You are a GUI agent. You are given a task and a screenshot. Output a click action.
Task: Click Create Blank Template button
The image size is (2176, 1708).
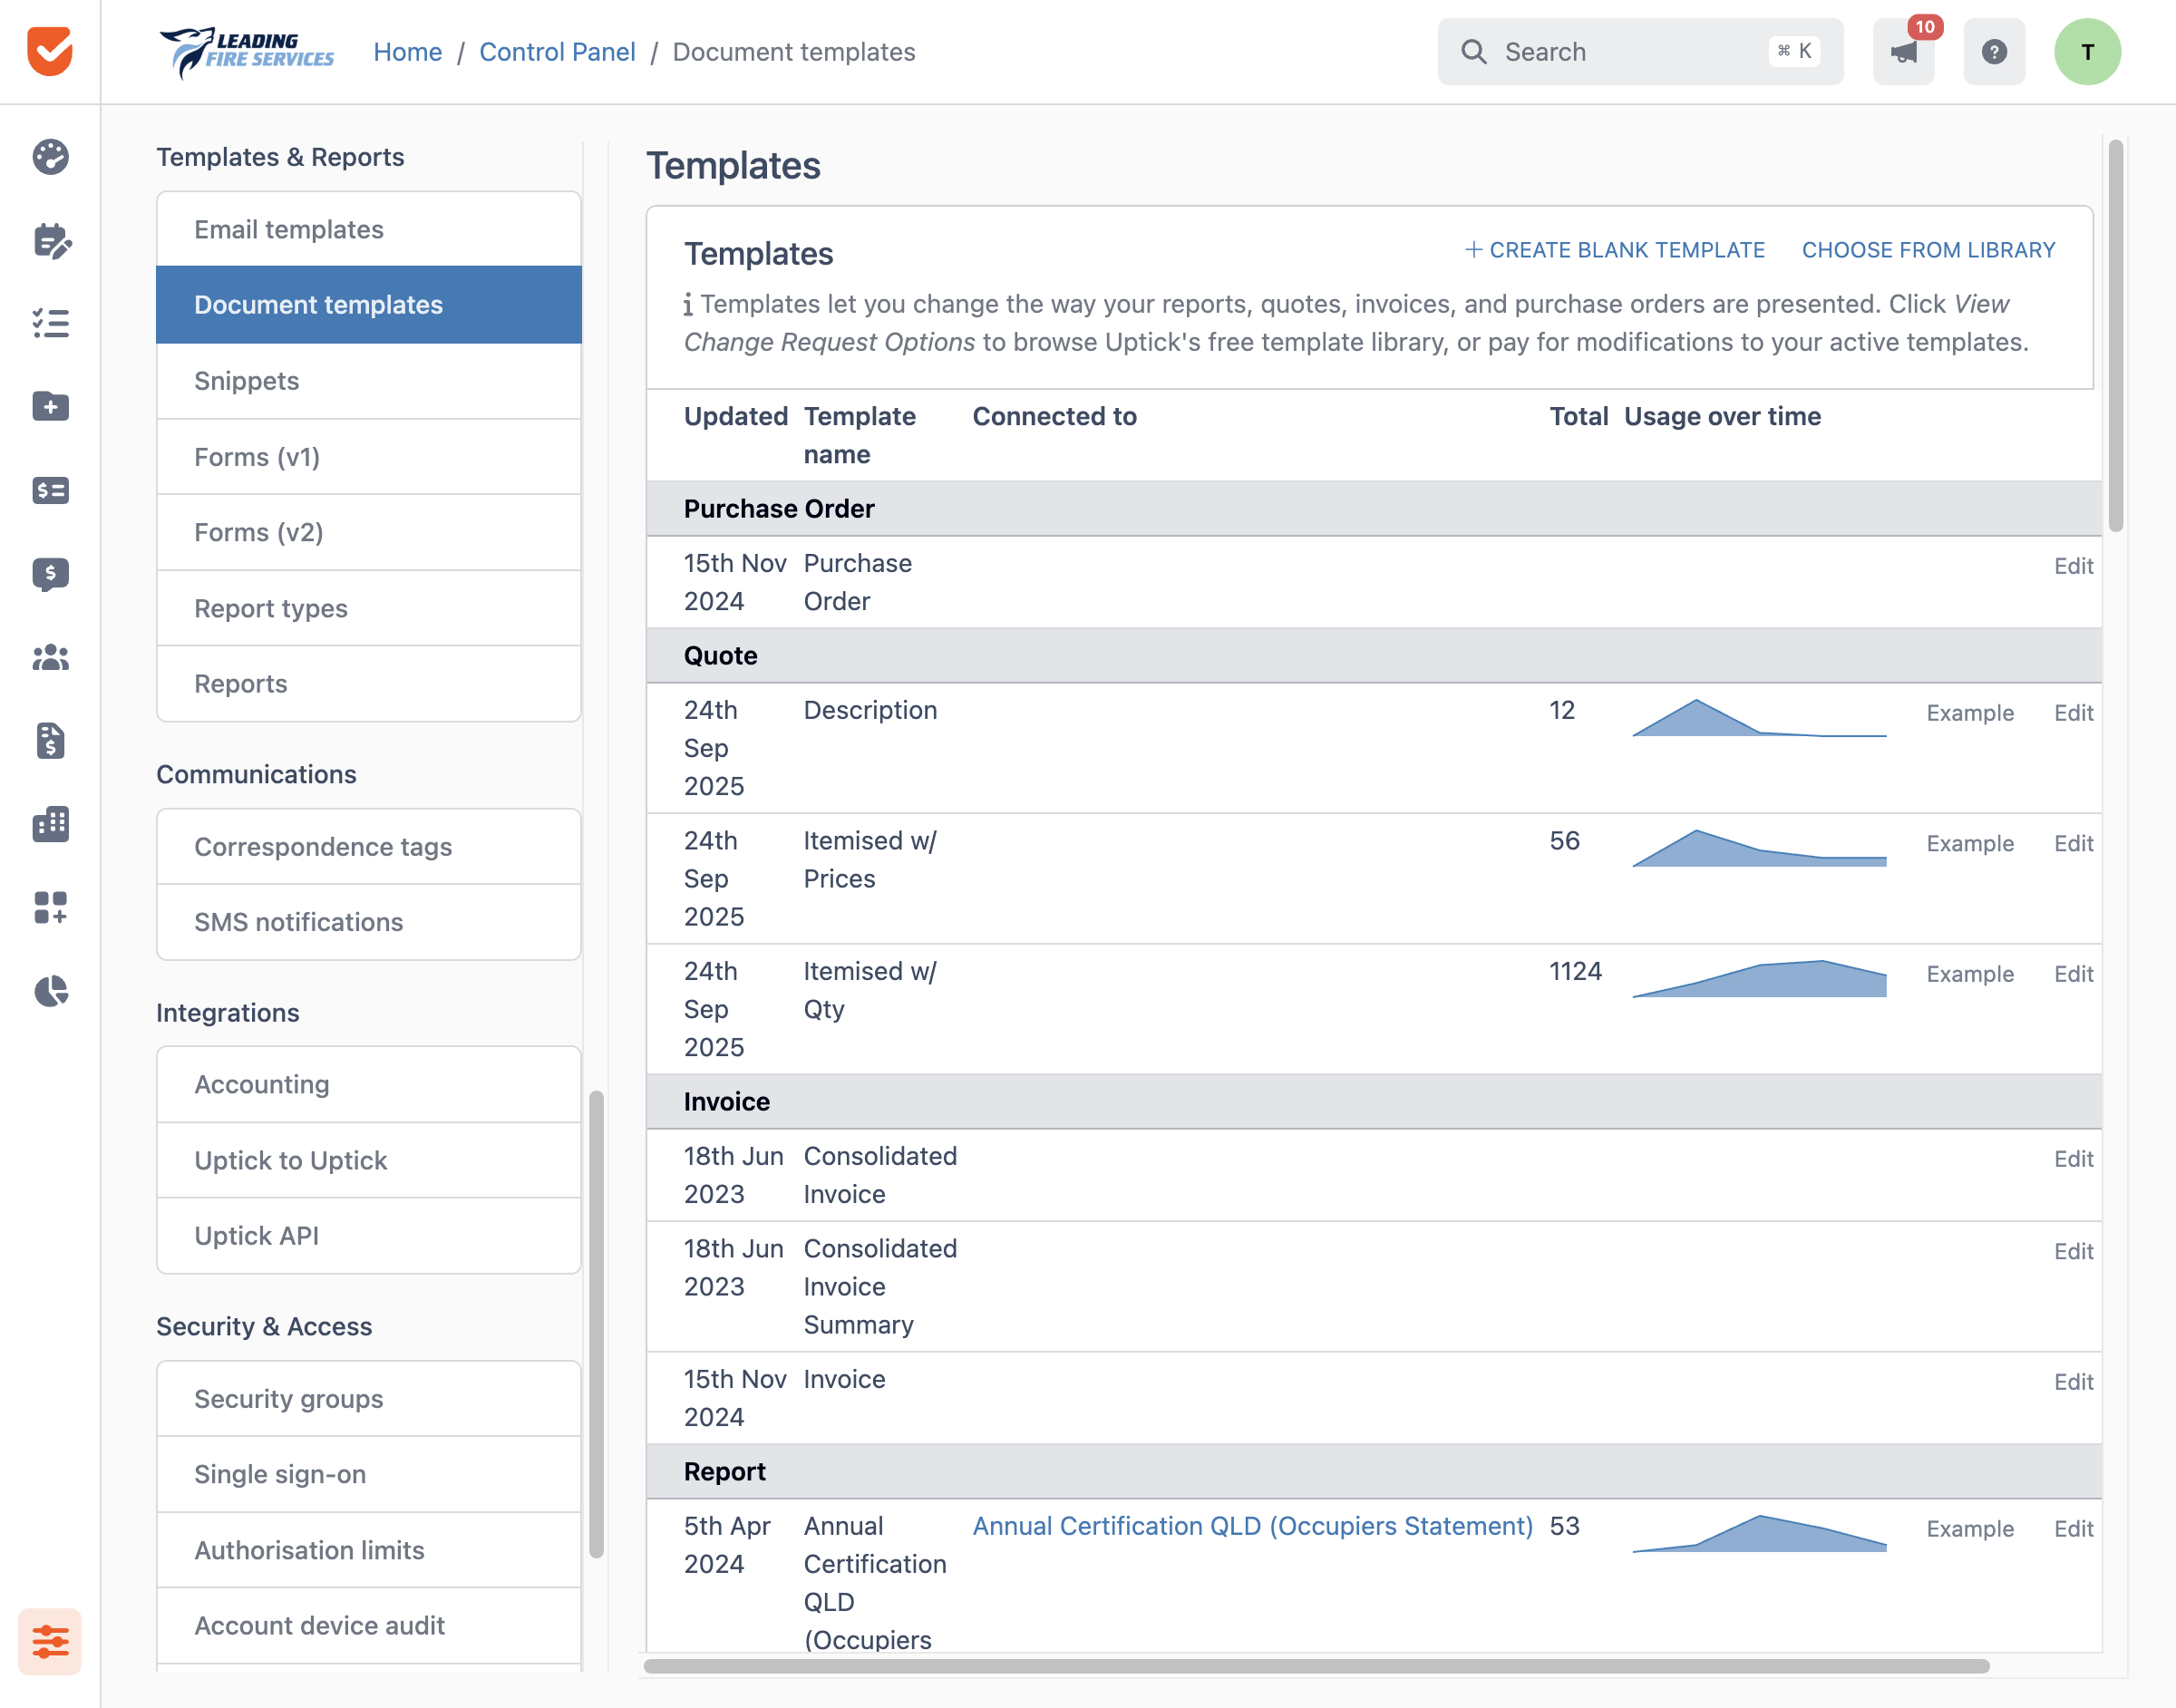coord(1614,250)
